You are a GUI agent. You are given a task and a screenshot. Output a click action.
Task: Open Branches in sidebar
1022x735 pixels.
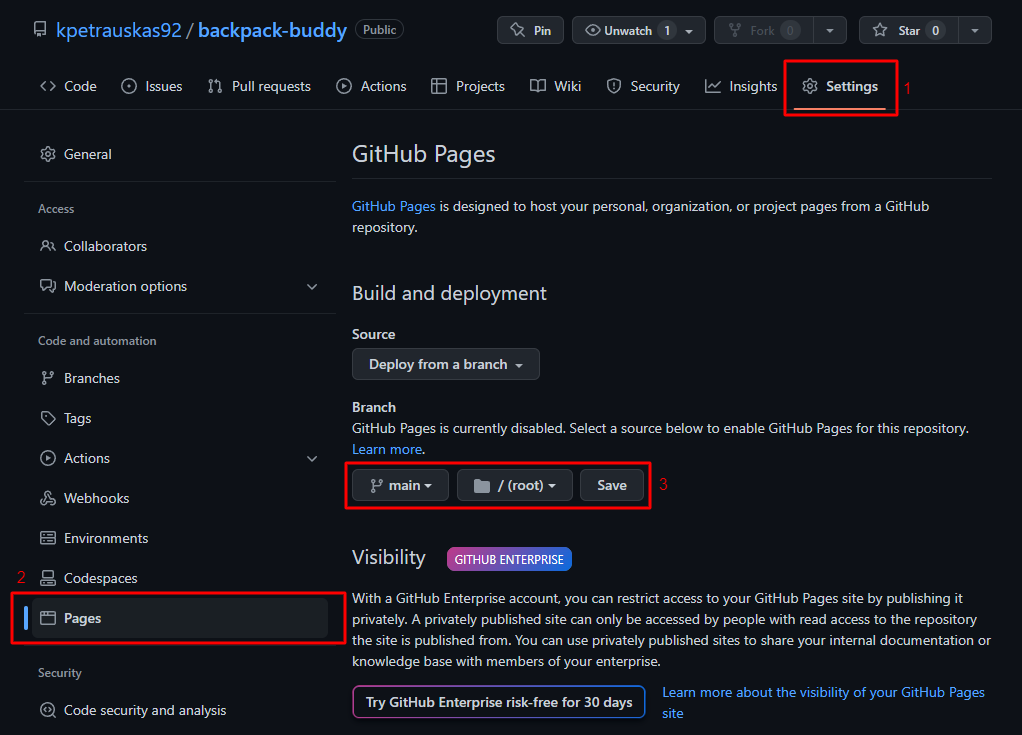[x=180, y=378]
